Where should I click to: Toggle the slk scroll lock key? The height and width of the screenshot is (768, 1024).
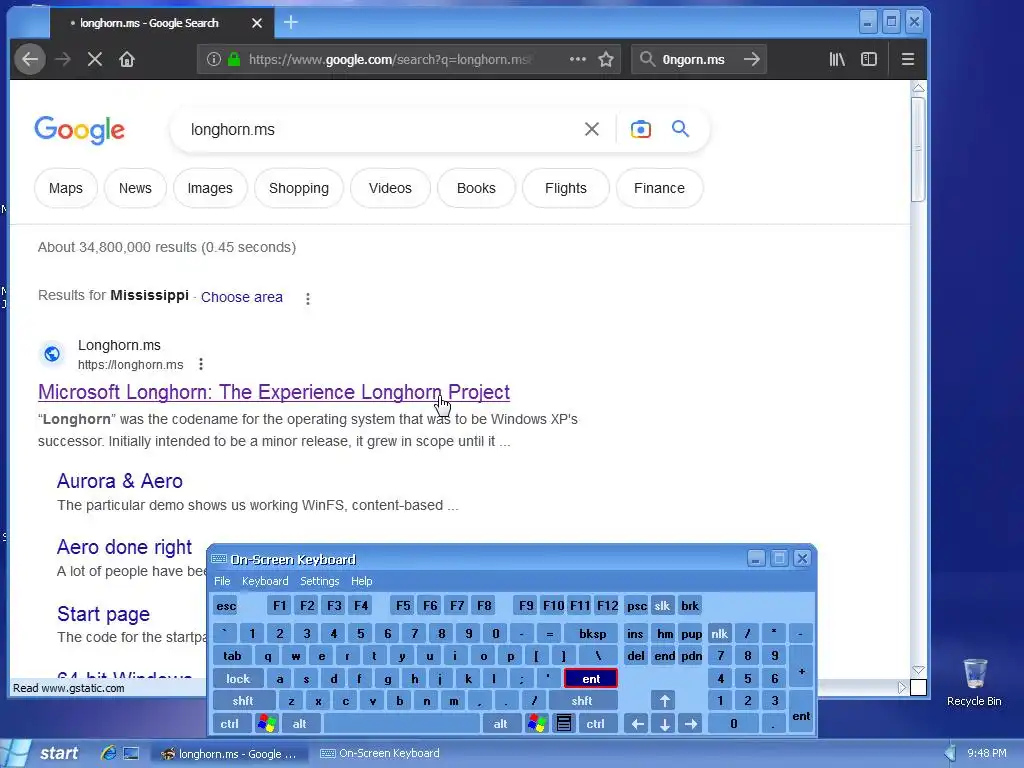tap(662, 605)
